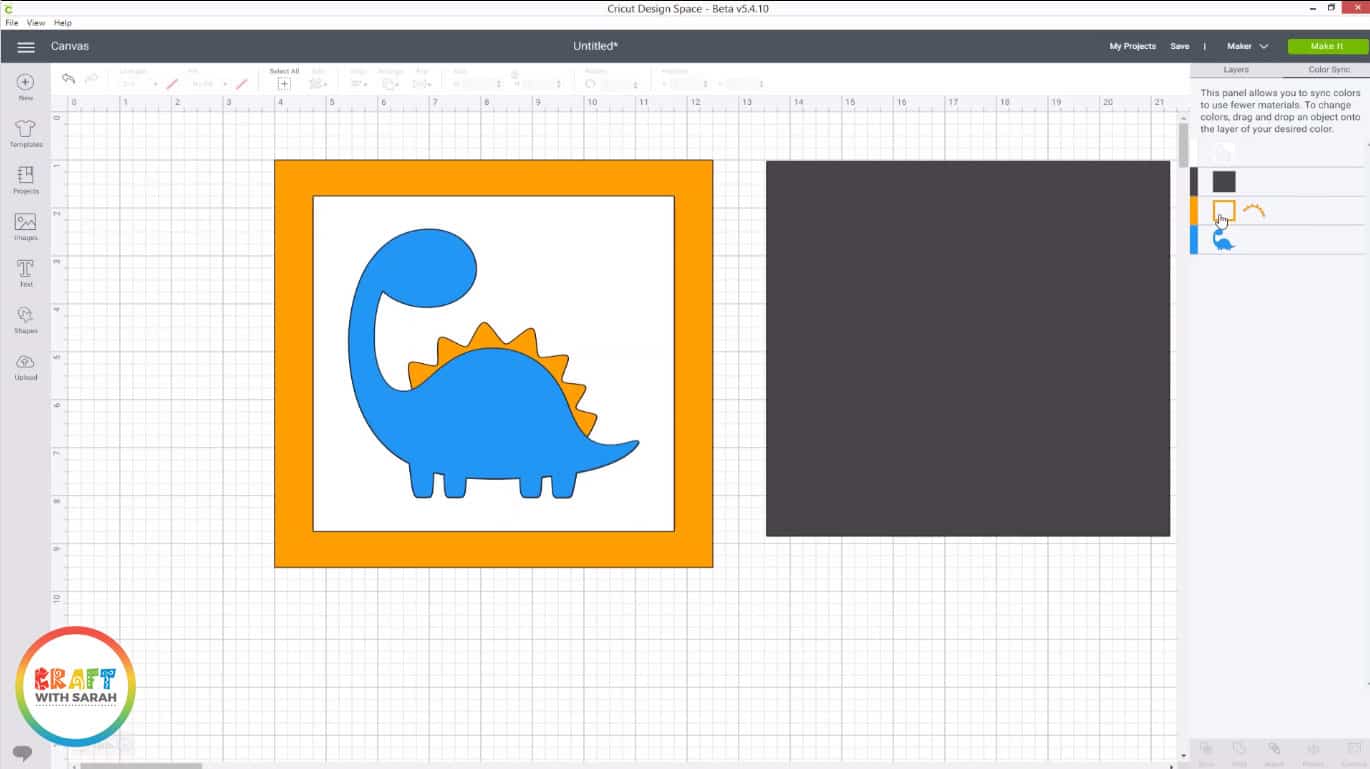This screenshot has height=769, width=1370.
Task: Select the faint white layer thumbnail in Color Sync
Action: (x=1222, y=153)
